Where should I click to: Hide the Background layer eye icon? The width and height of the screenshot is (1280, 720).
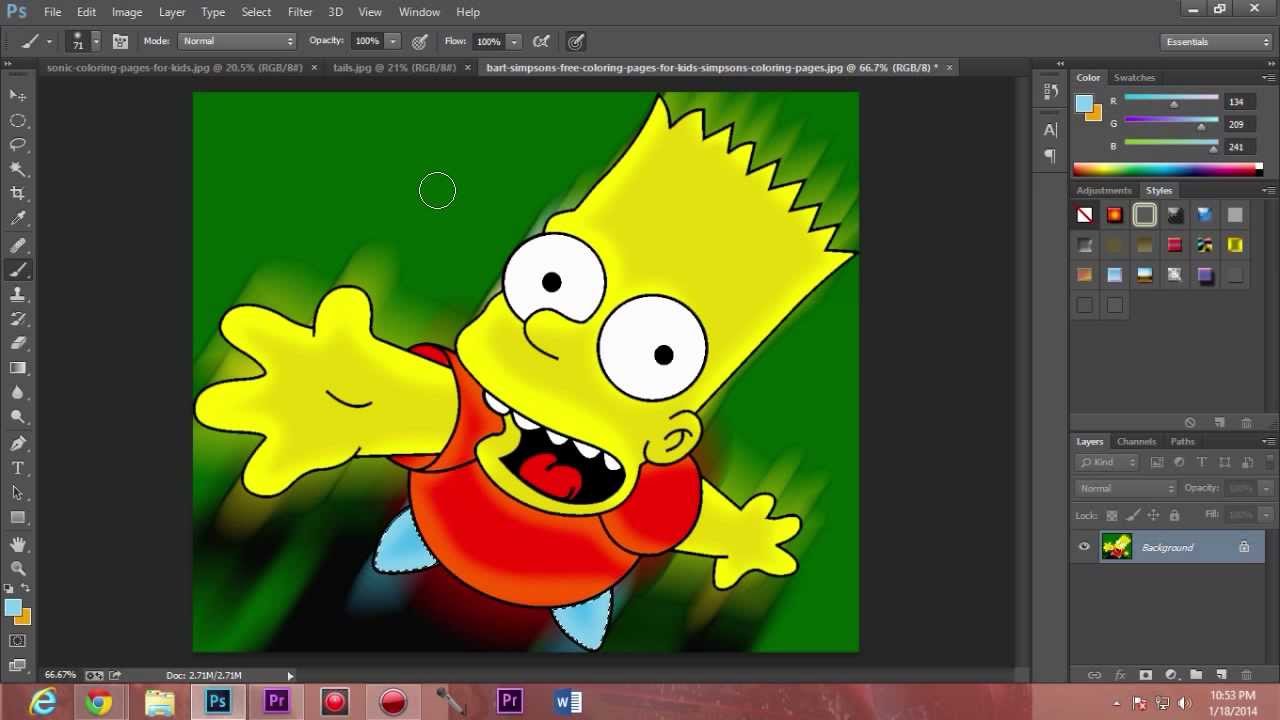pos(1084,547)
